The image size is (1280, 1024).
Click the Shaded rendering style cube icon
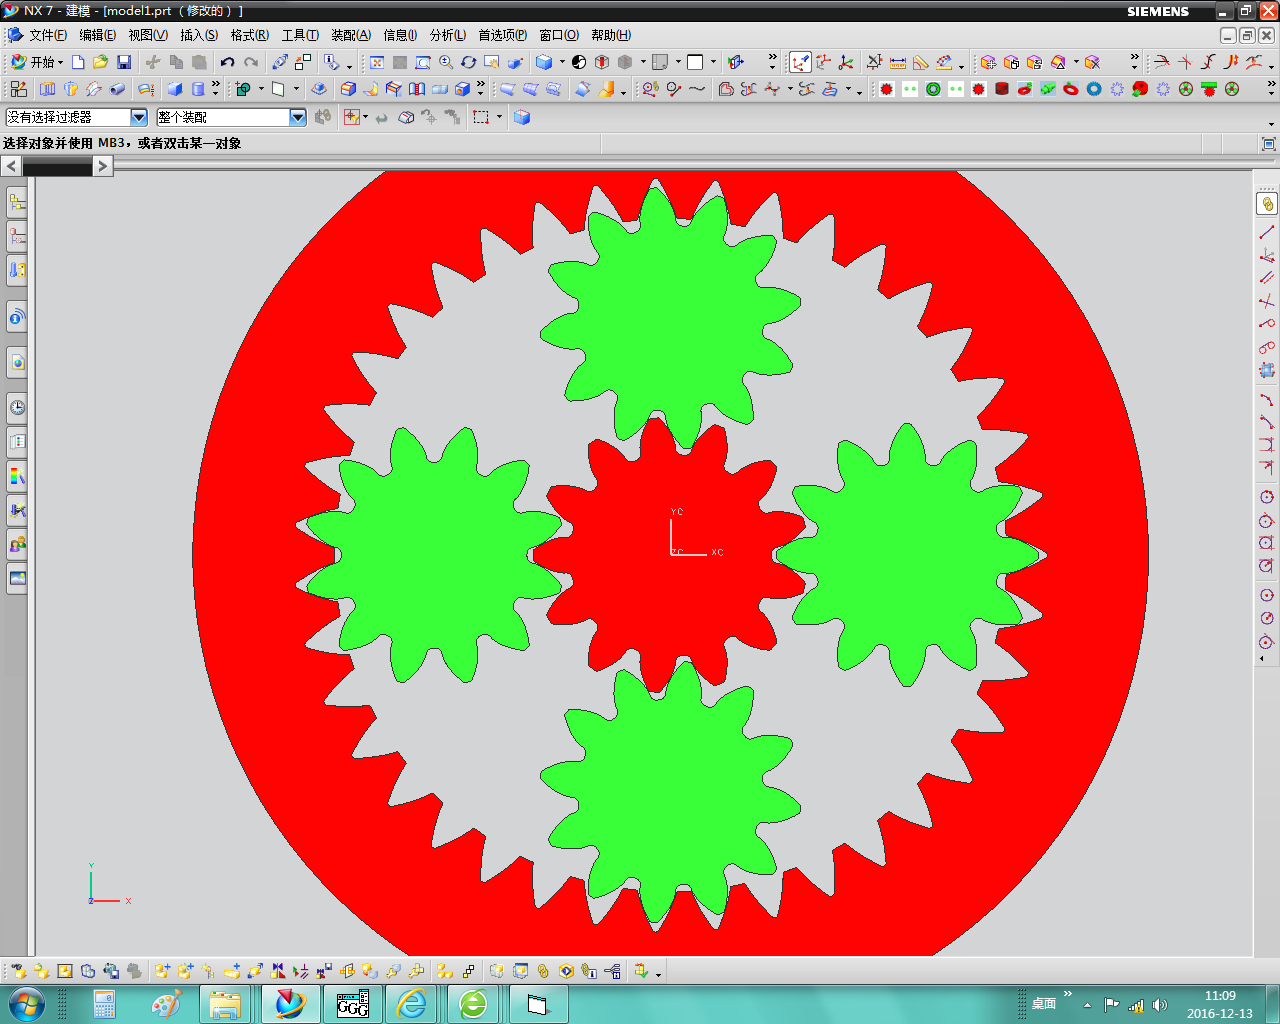544,62
